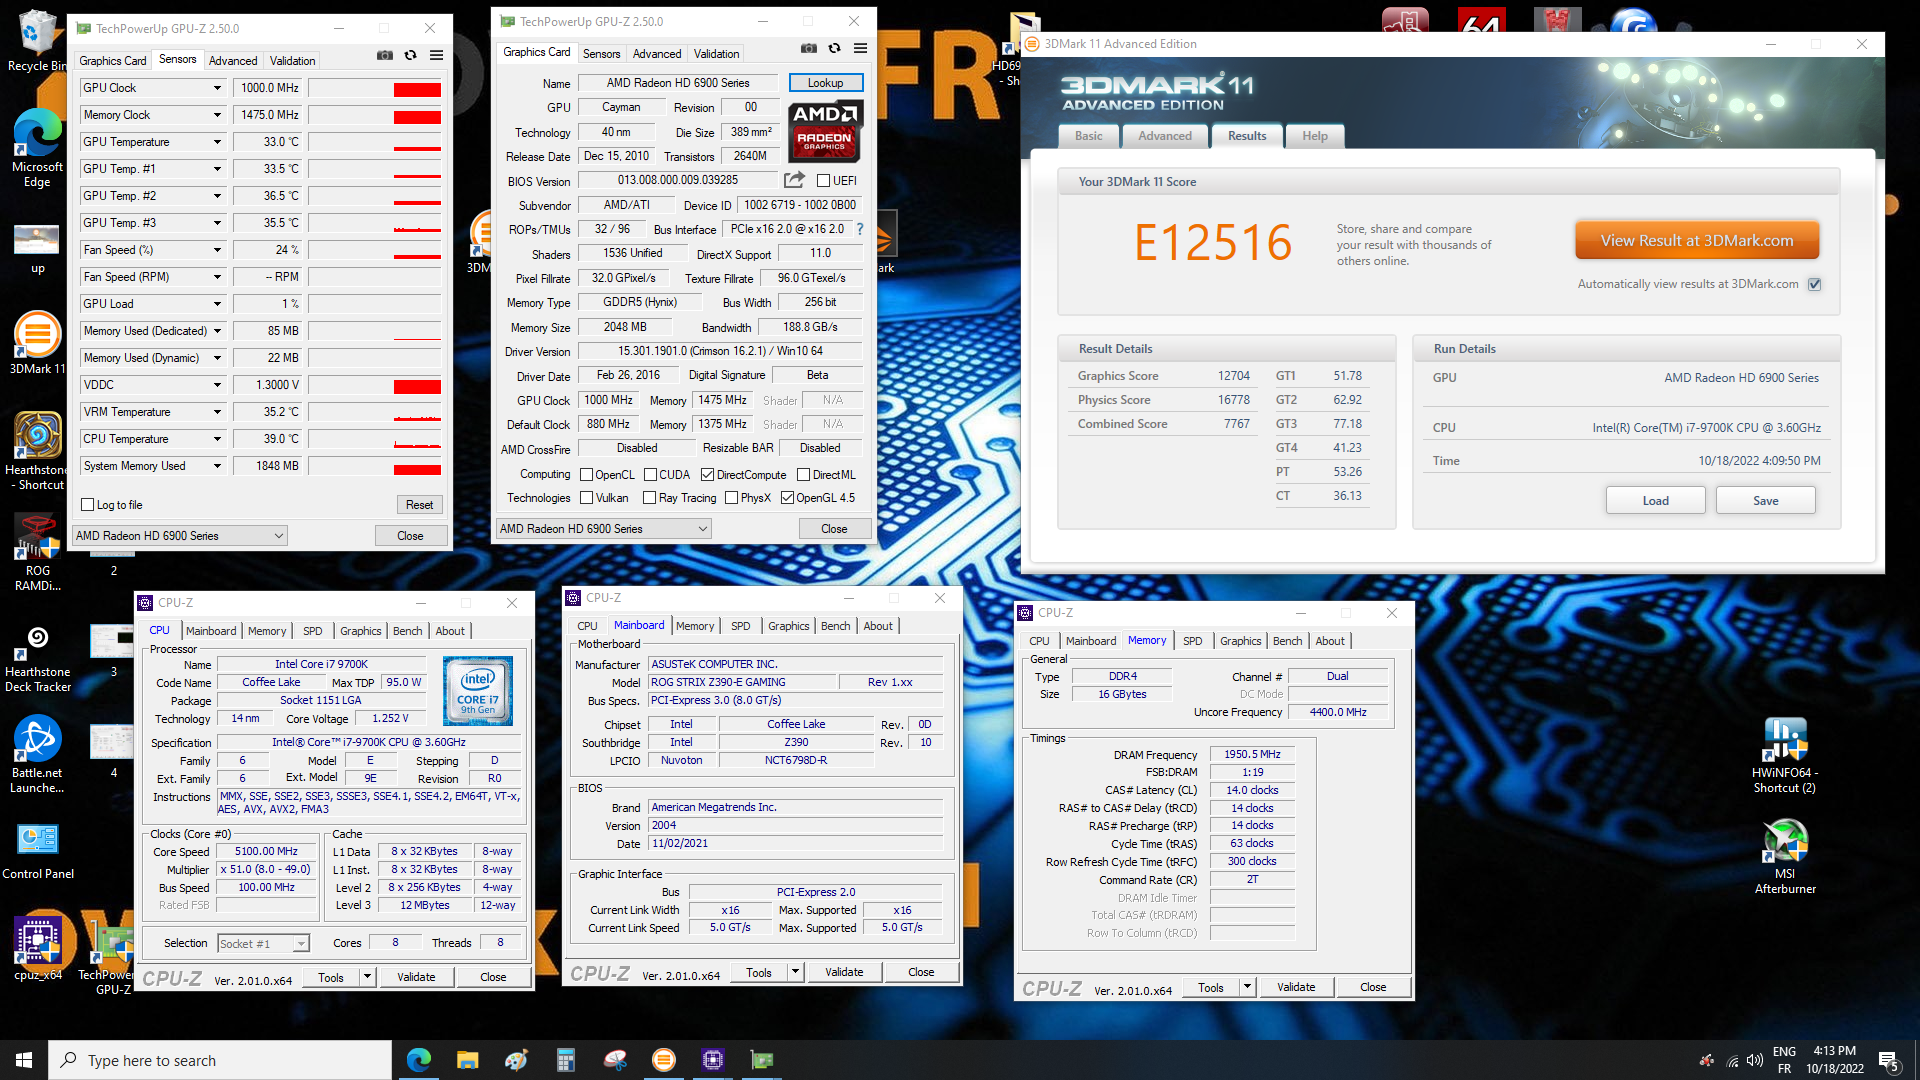
Task: Open the 3DMark 11 desktop shortcut
Action: point(37,343)
